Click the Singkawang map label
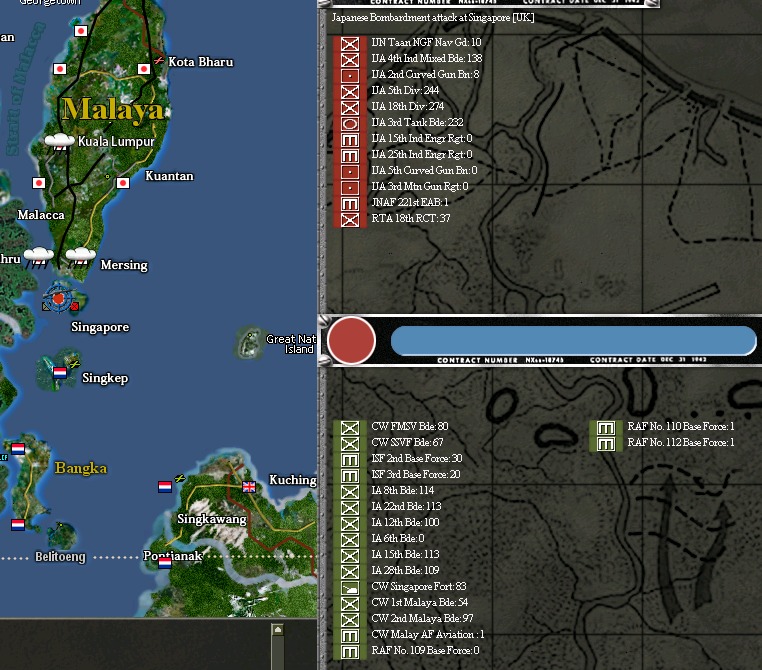Screen dimensions: 762x670 212,519
